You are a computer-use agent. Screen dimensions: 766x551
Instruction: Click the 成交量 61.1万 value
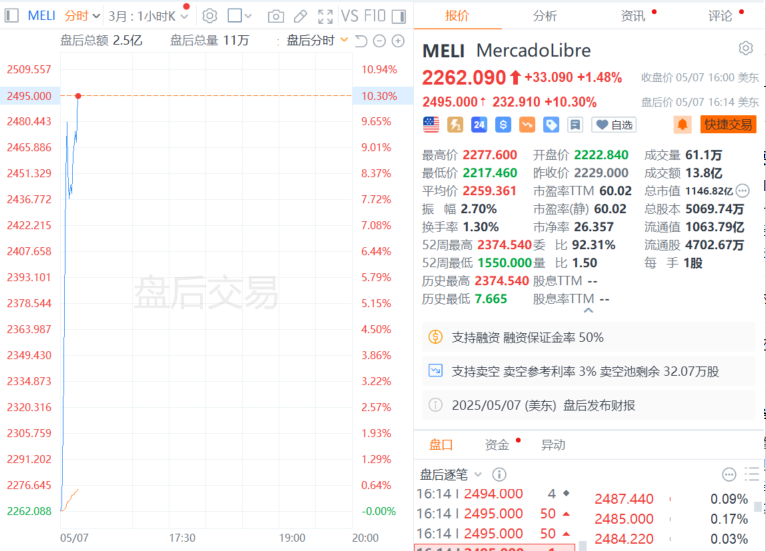pos(703,155)
